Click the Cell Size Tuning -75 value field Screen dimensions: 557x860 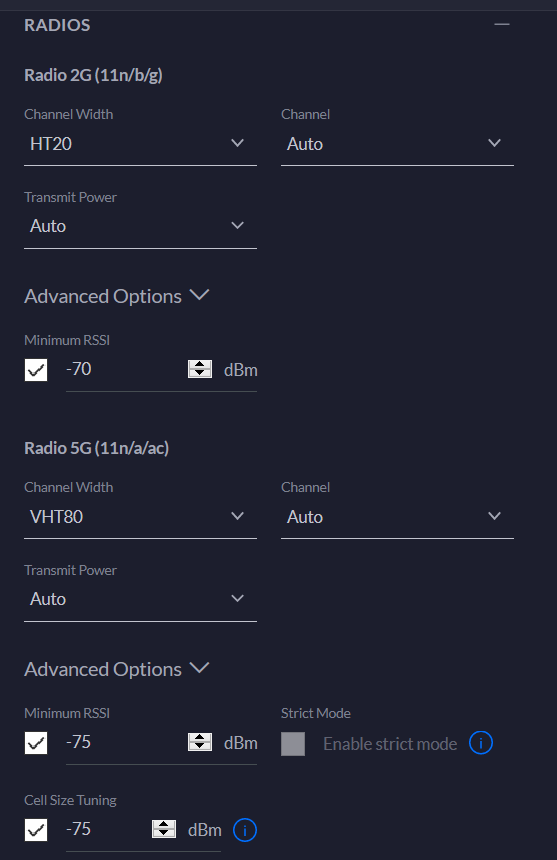(x=108, y=829)
